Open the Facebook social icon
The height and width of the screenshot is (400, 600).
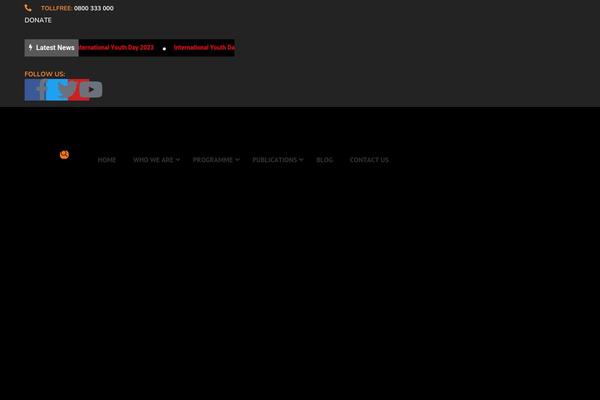pos(35,90)
